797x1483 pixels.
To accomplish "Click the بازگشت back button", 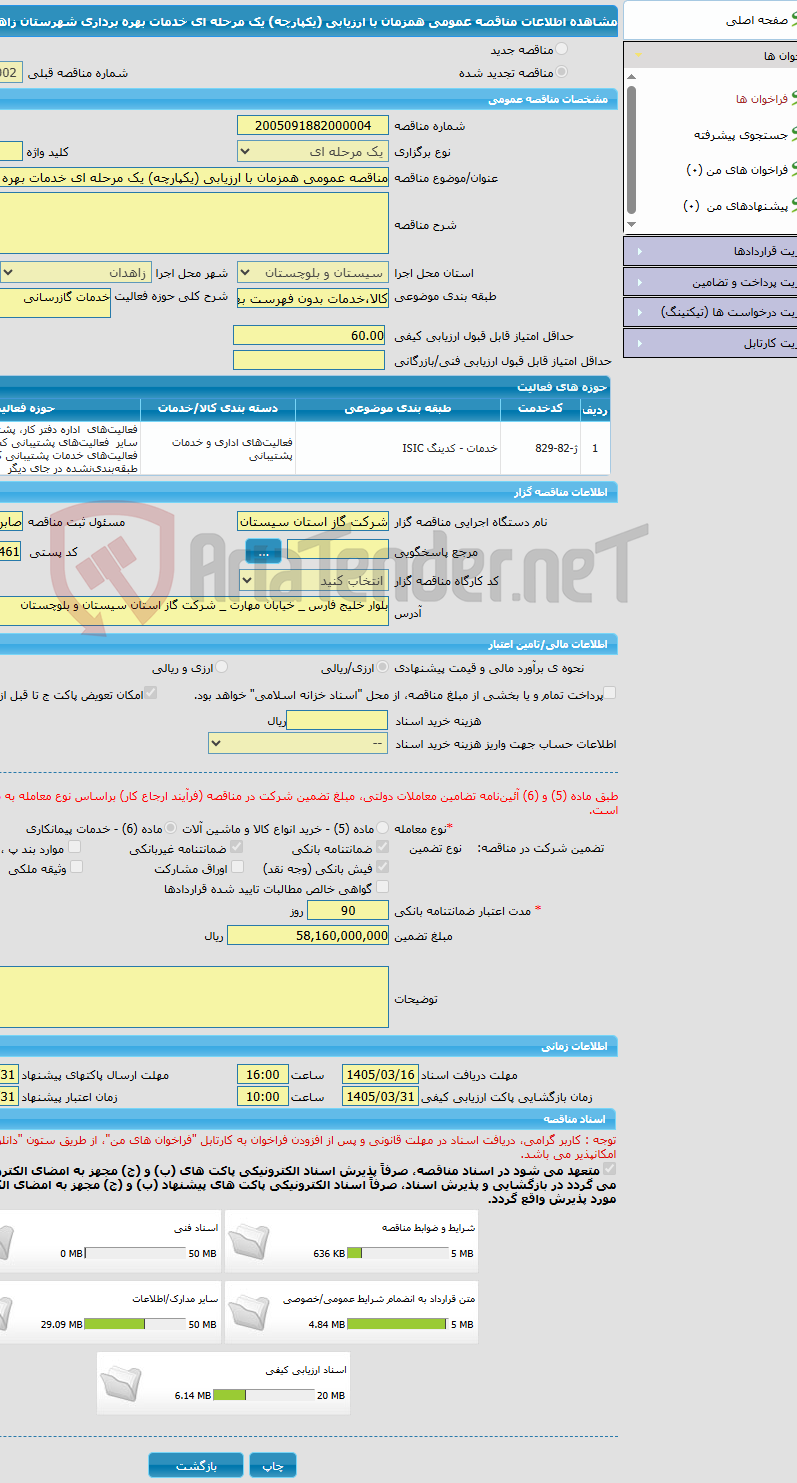I will point(196,1465).
